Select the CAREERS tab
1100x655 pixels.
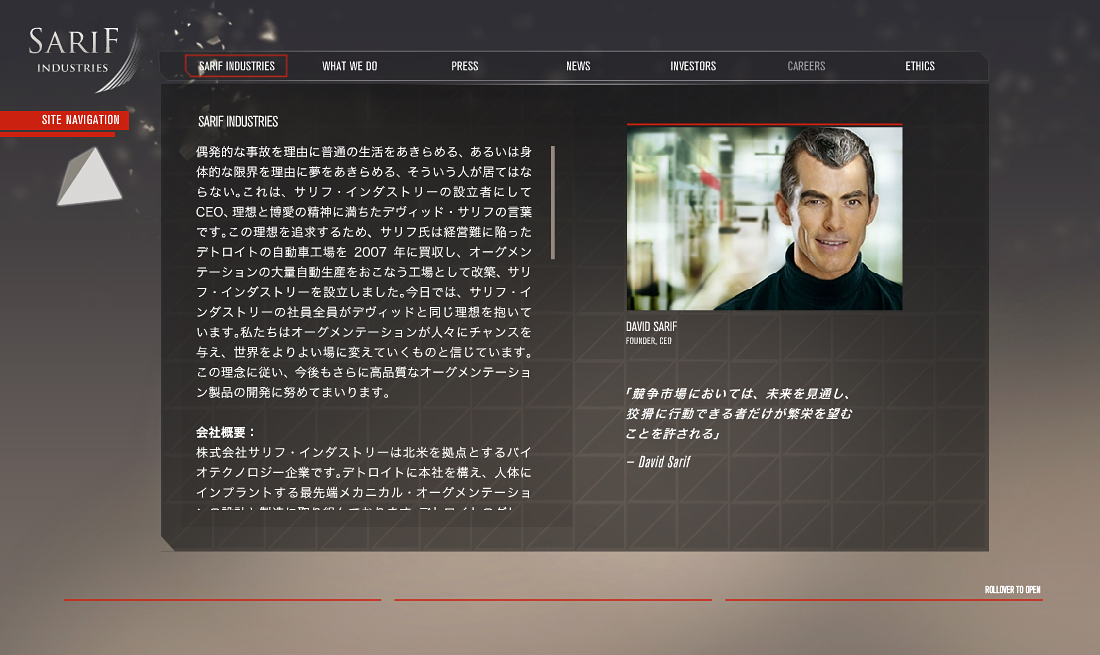click(x=806, y=66)
